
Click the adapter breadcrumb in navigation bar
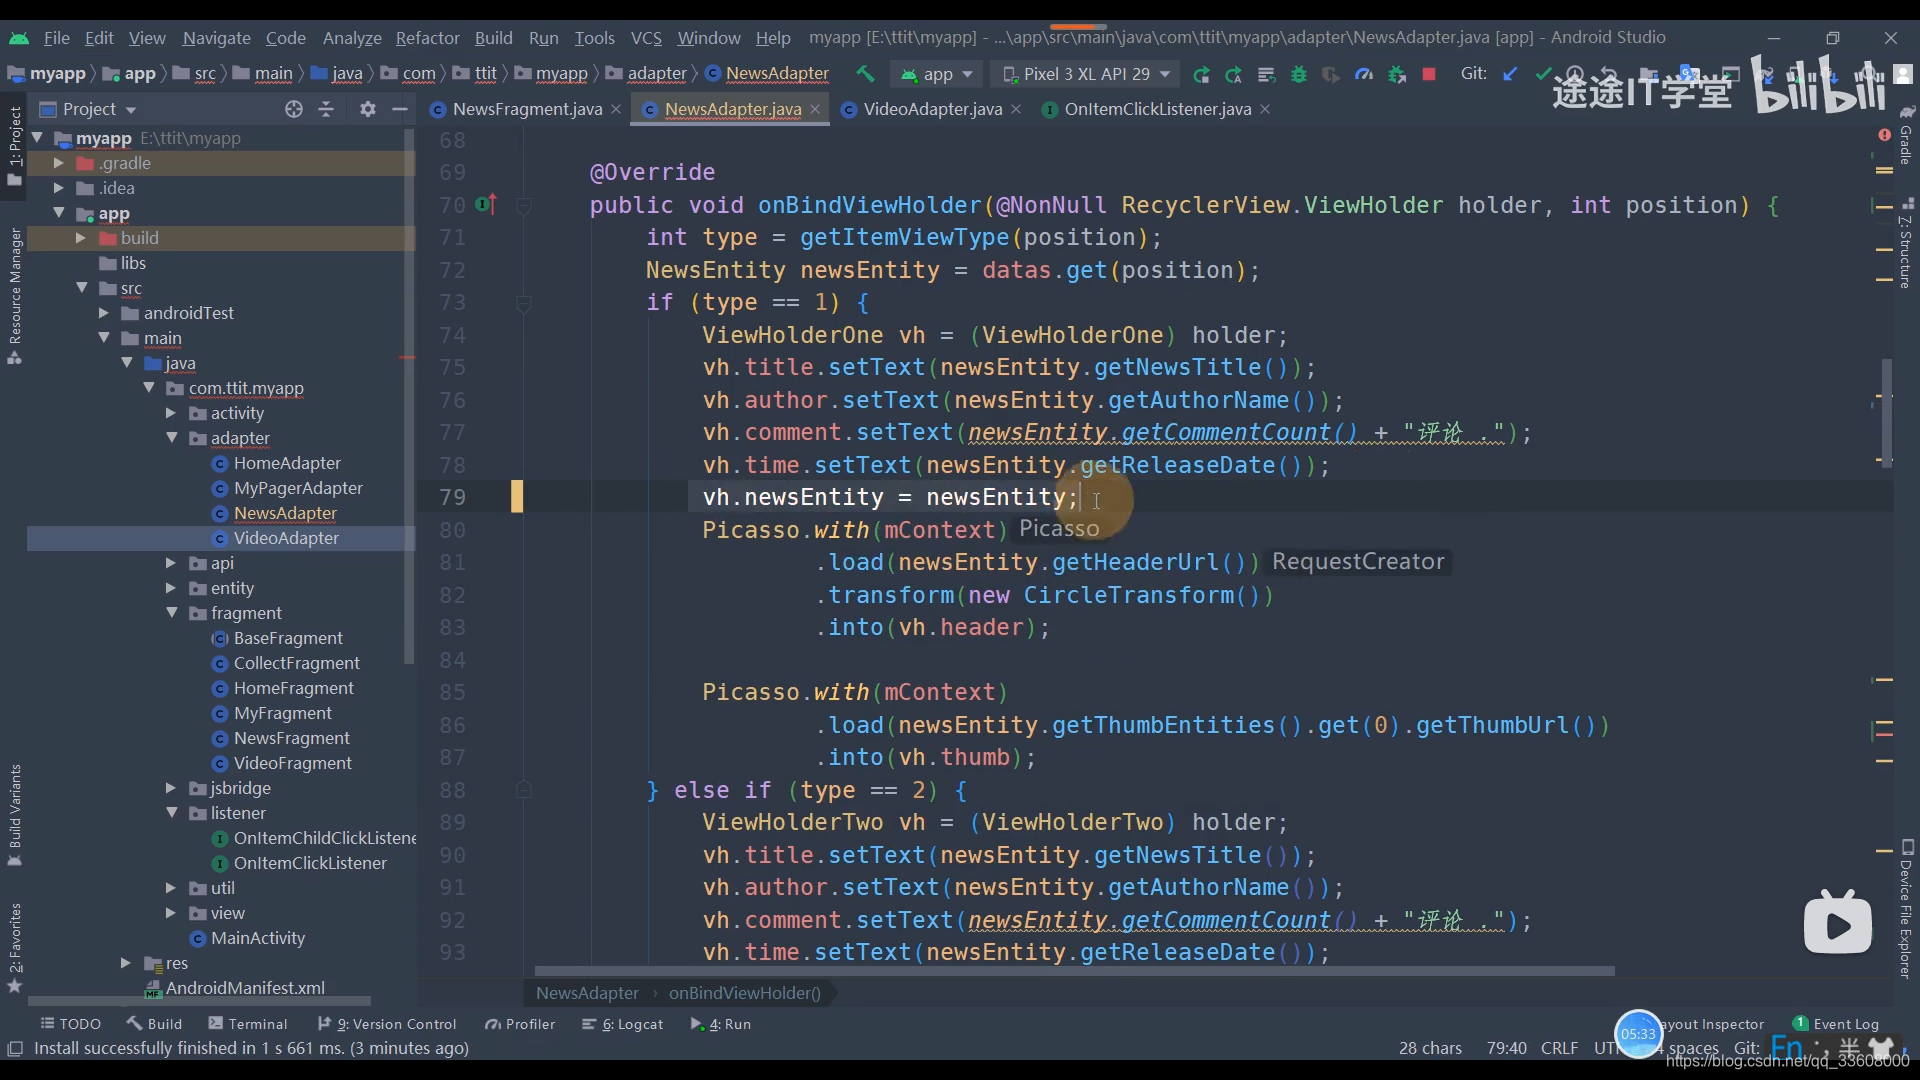647,74
